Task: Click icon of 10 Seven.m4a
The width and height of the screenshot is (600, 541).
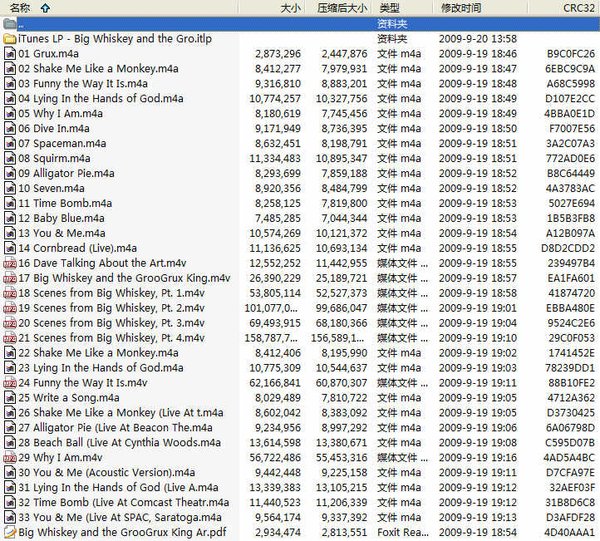Action: coord(10,188)
